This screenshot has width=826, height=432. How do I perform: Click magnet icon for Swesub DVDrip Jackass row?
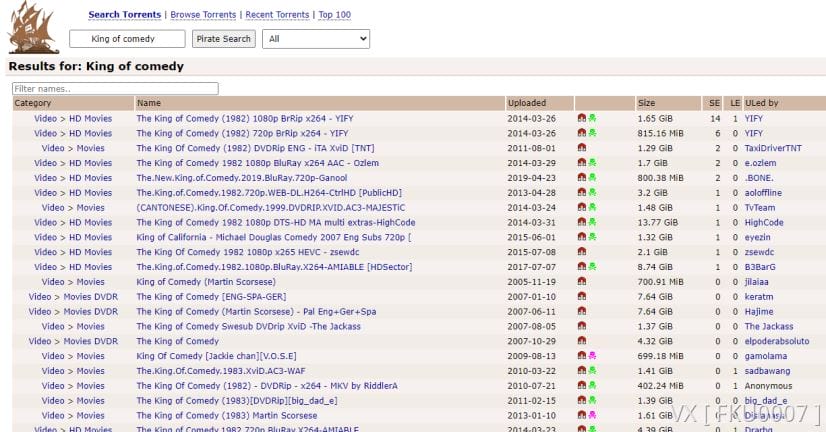point(582,326)
